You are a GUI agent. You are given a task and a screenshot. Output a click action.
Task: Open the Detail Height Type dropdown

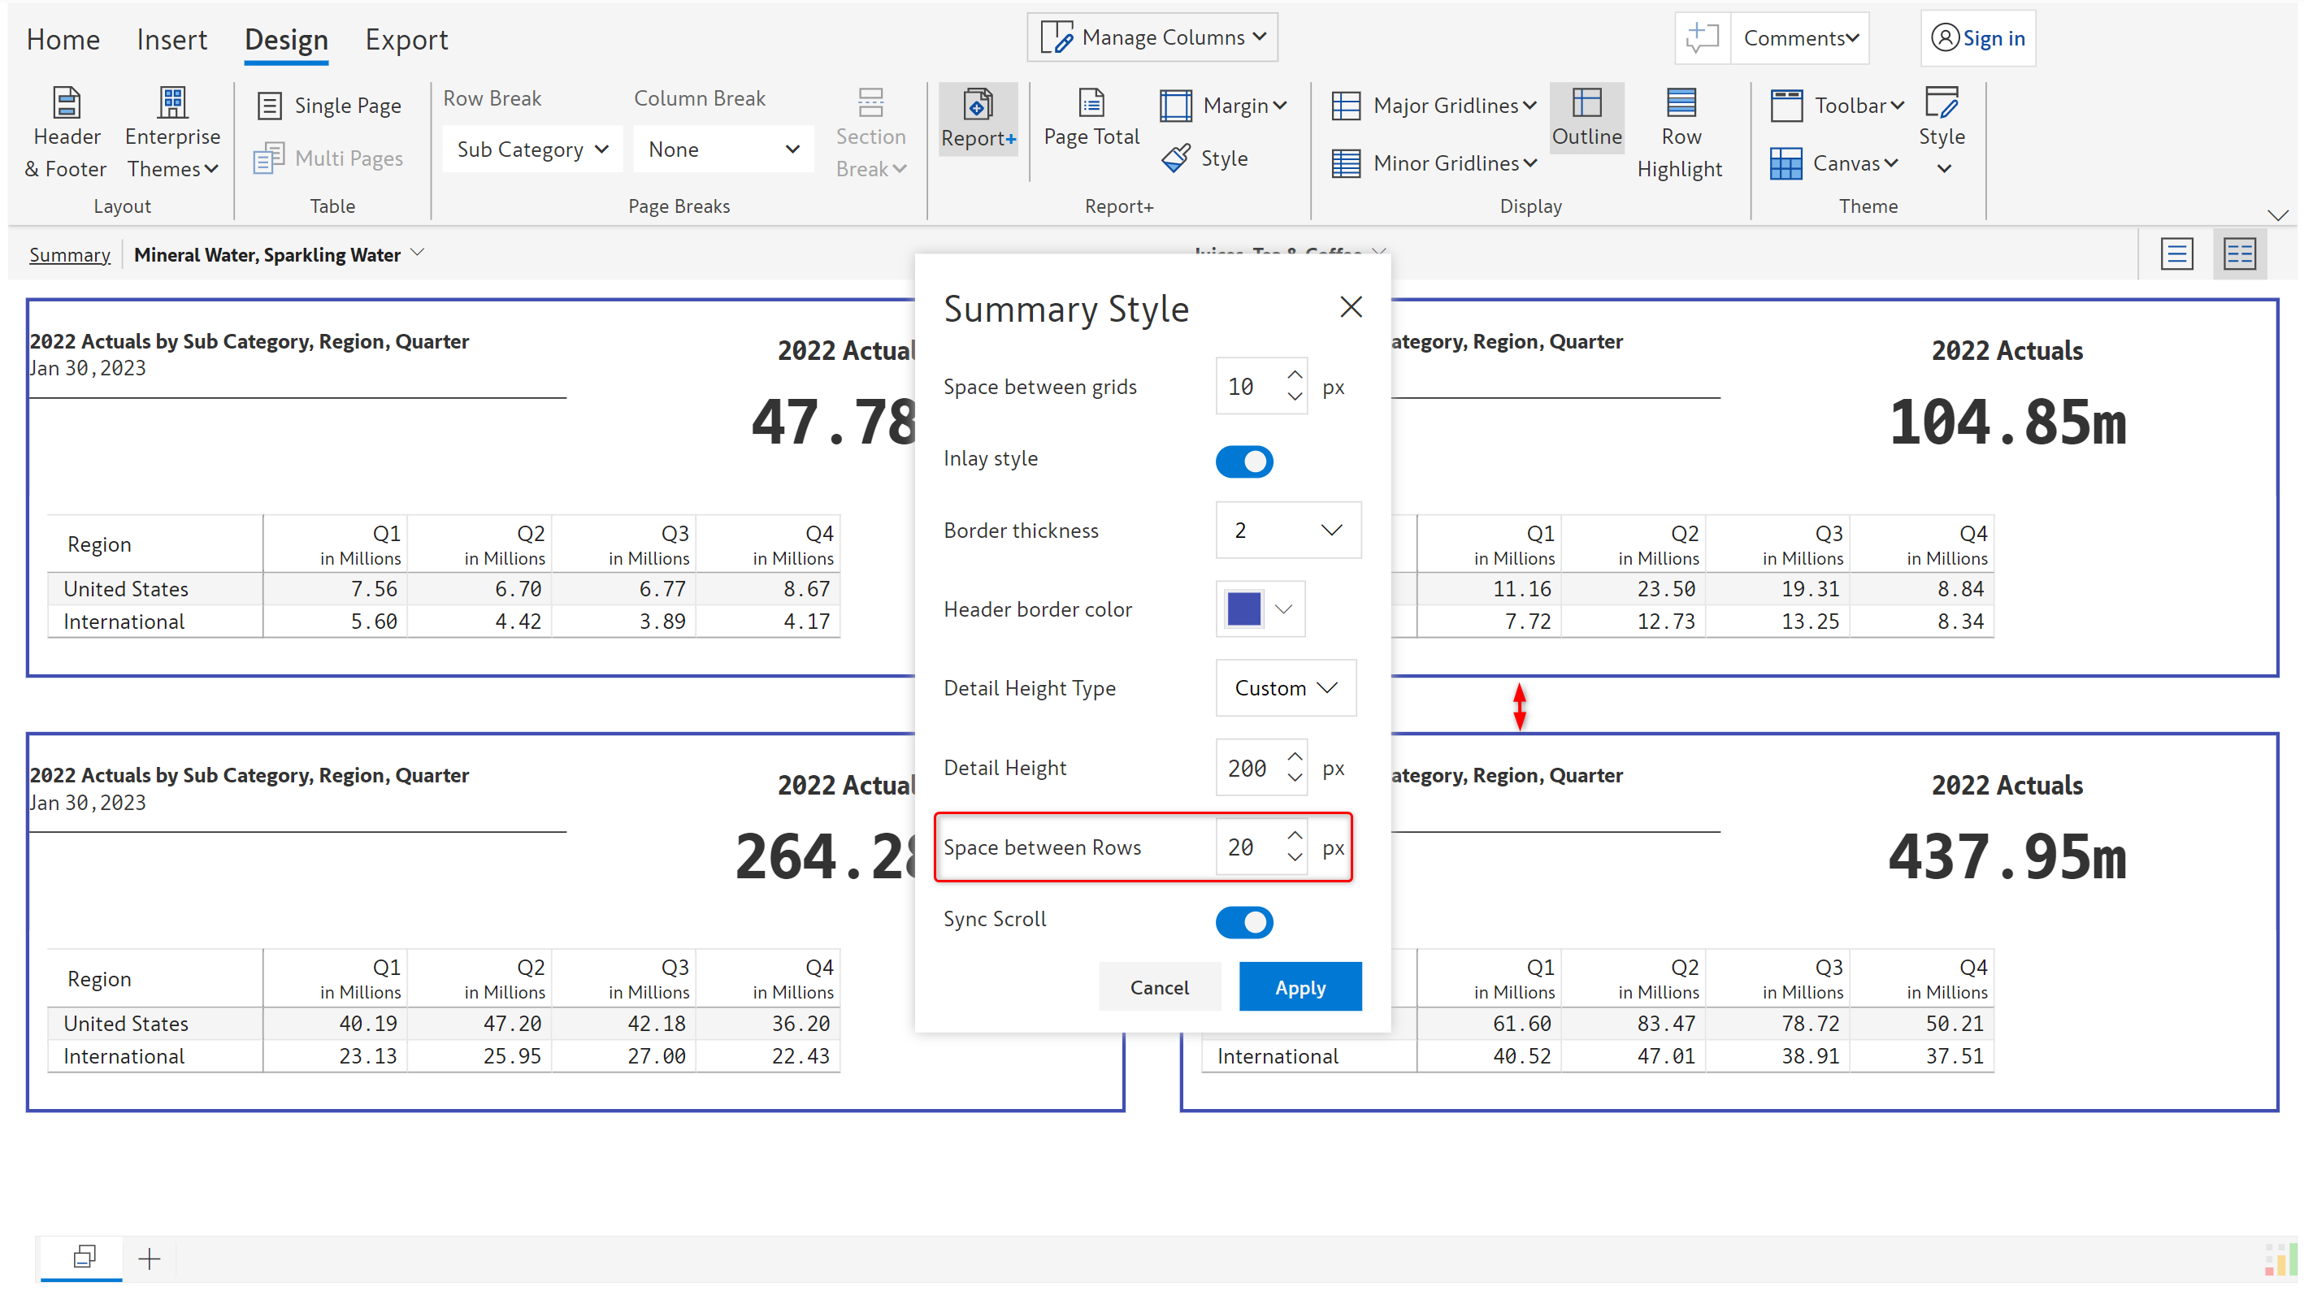click(1285, 688)
